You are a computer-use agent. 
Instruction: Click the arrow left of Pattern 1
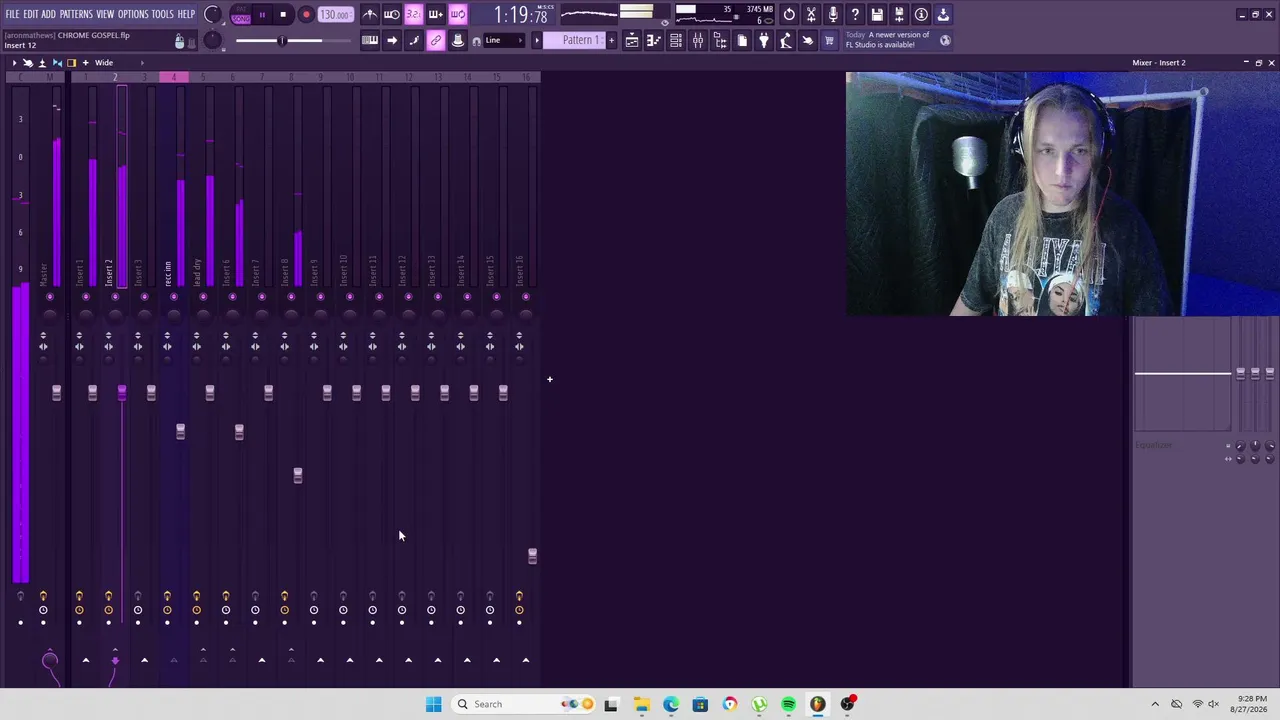(x=537, y=41)
